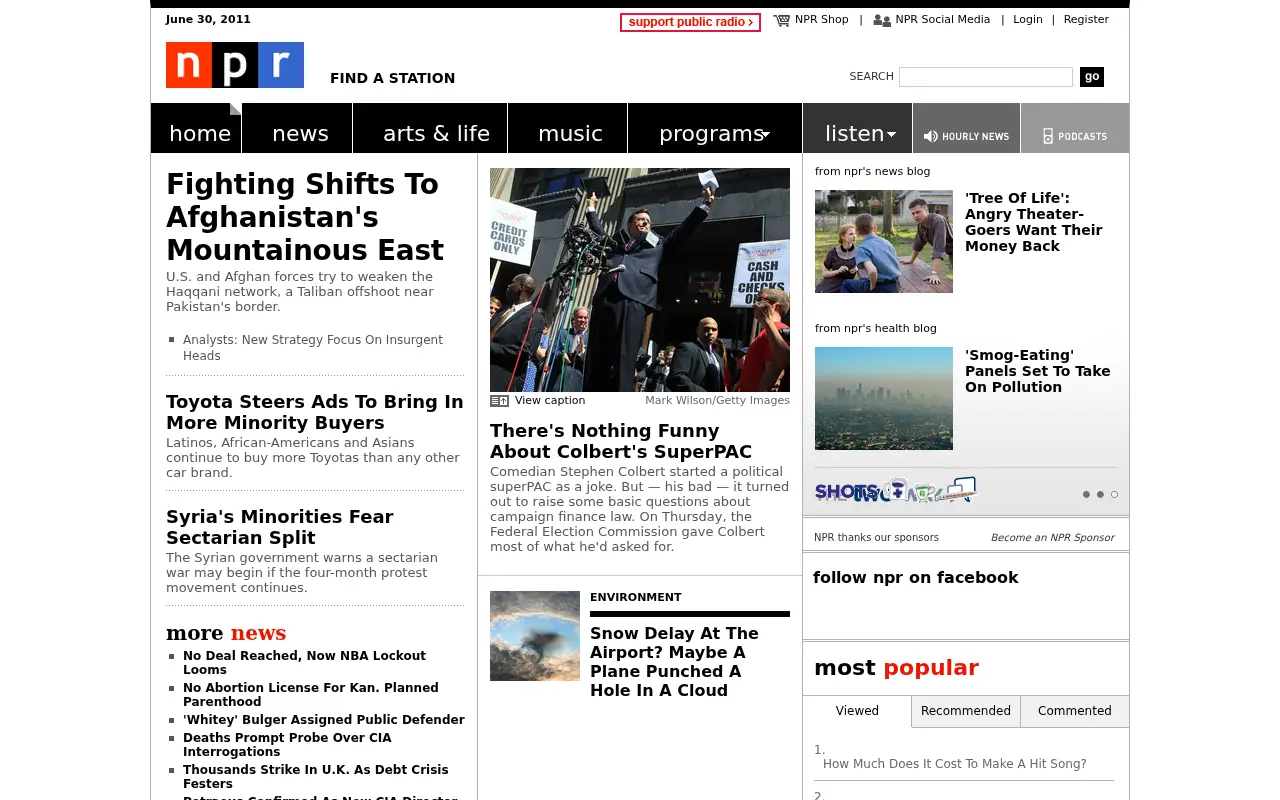
Task: Focus the search input field
Action: (x=986, y=77)
